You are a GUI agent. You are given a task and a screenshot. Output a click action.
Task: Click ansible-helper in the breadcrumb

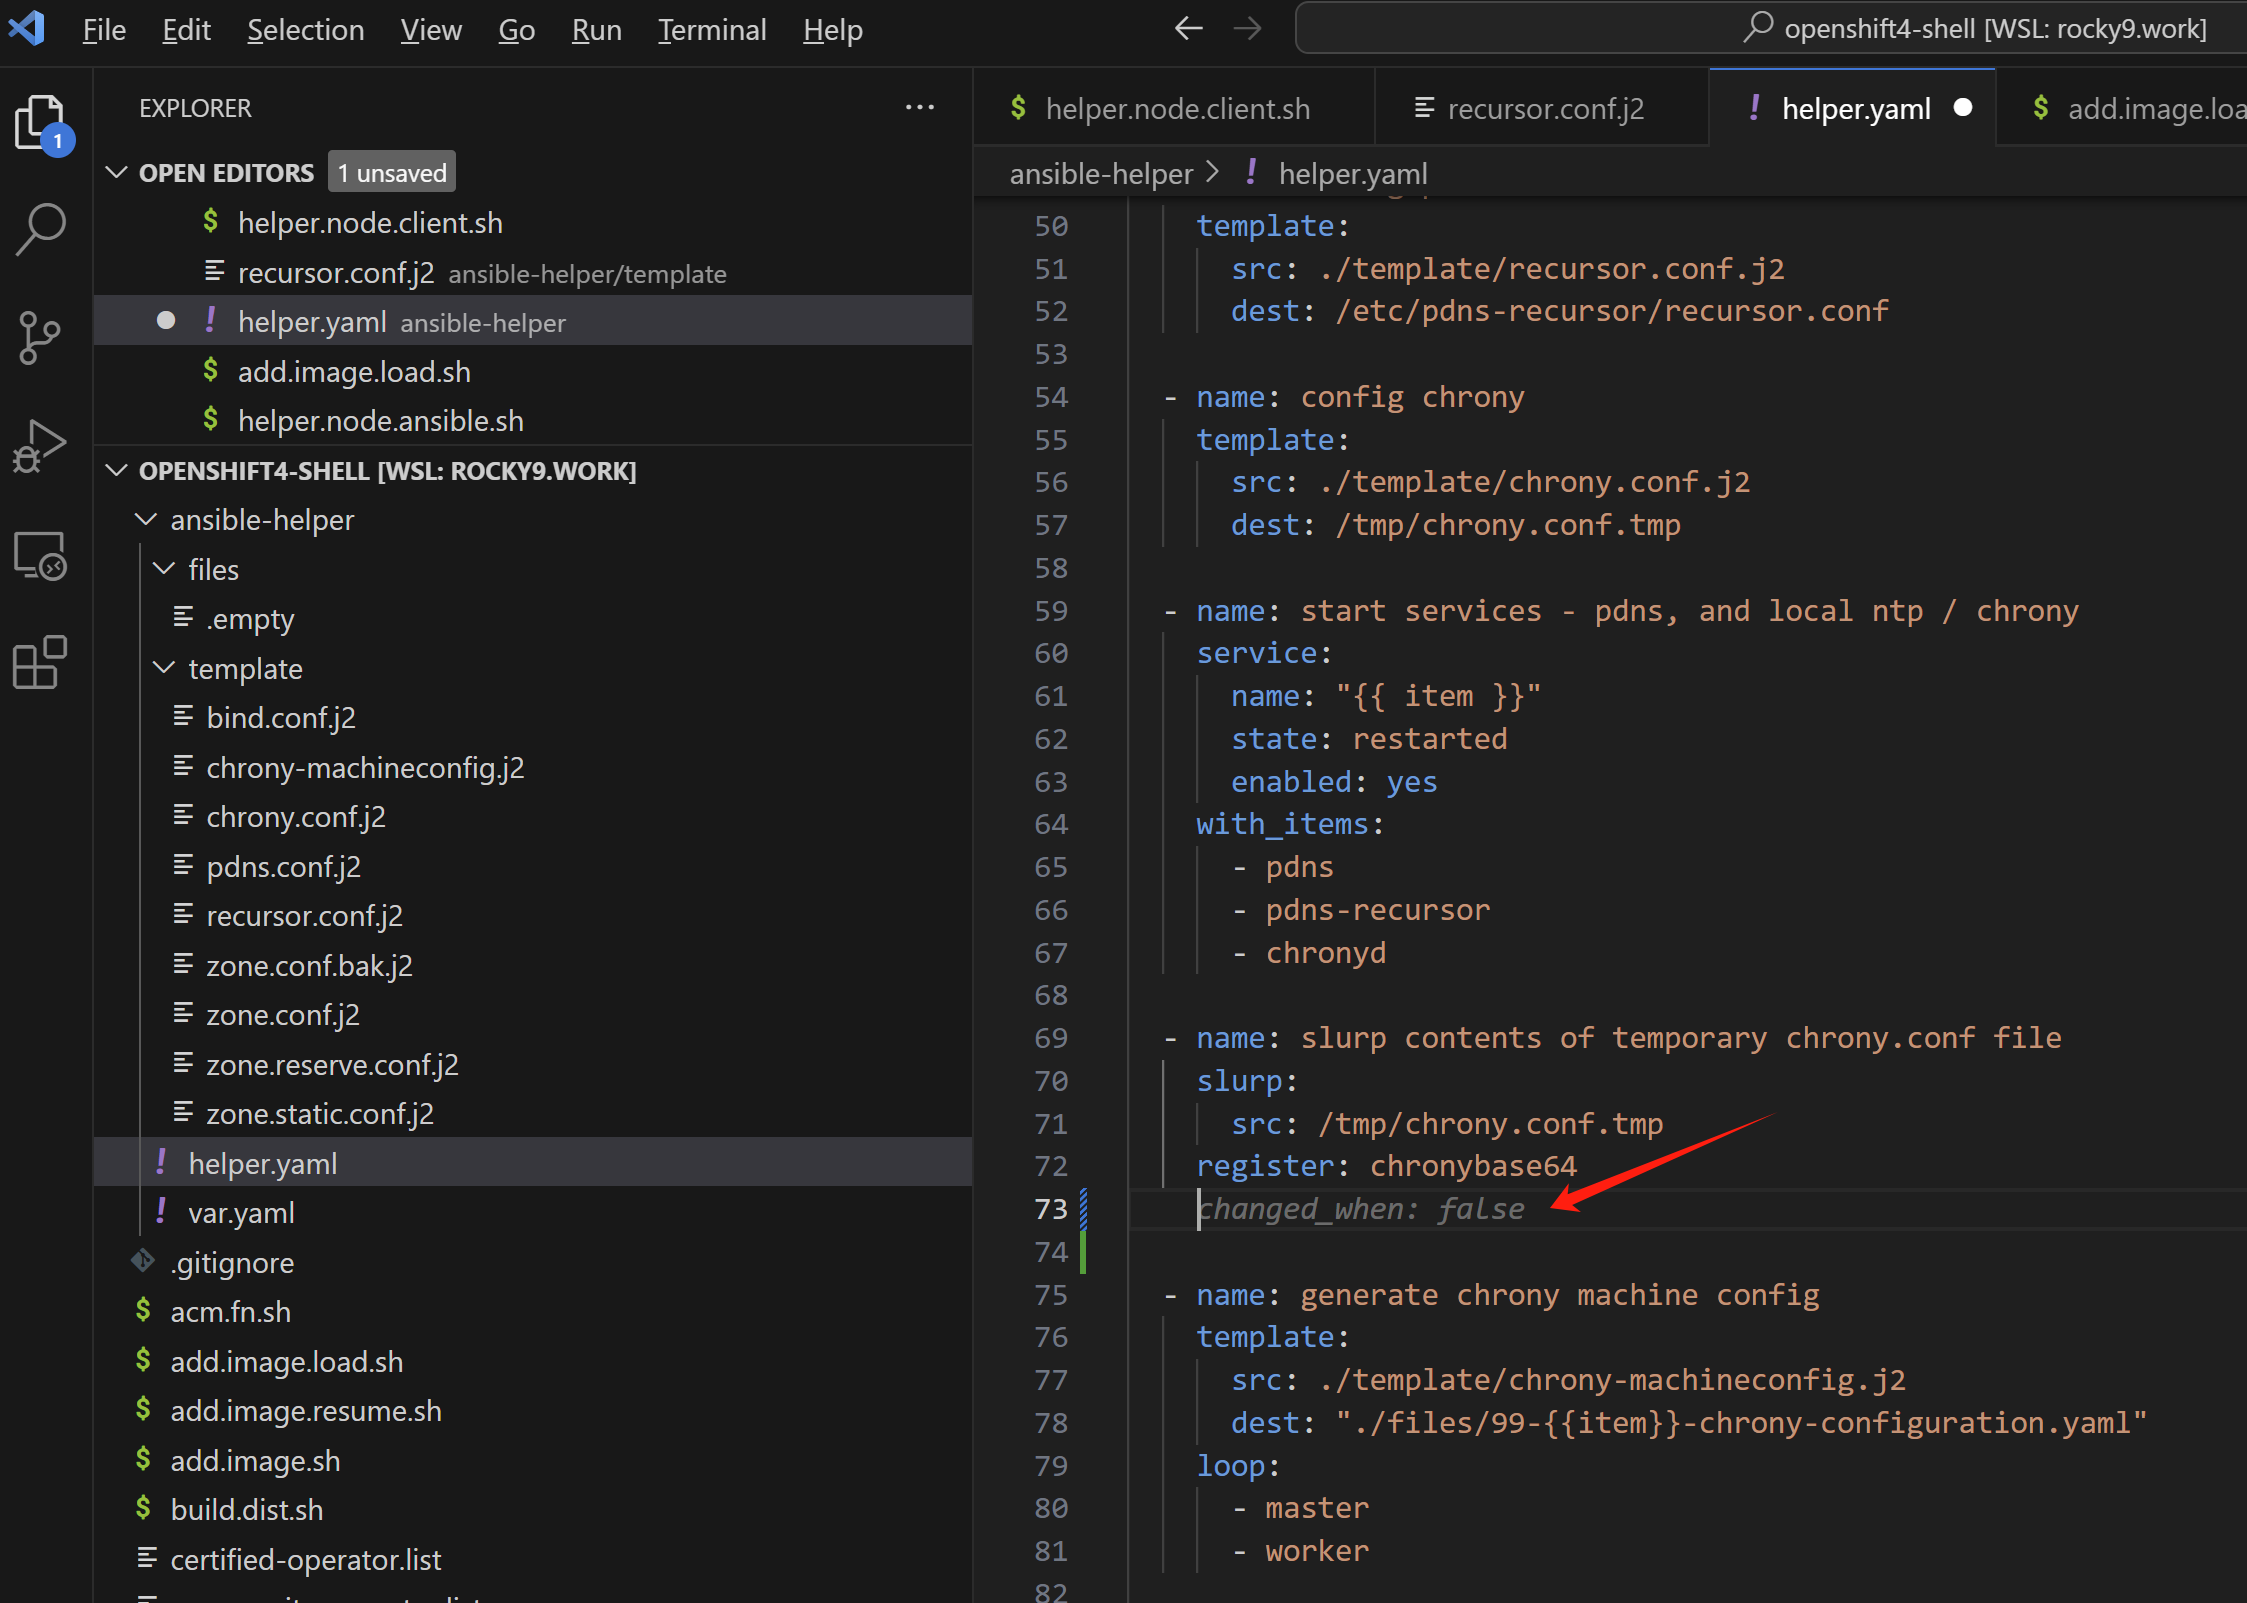coord(1100,174)
